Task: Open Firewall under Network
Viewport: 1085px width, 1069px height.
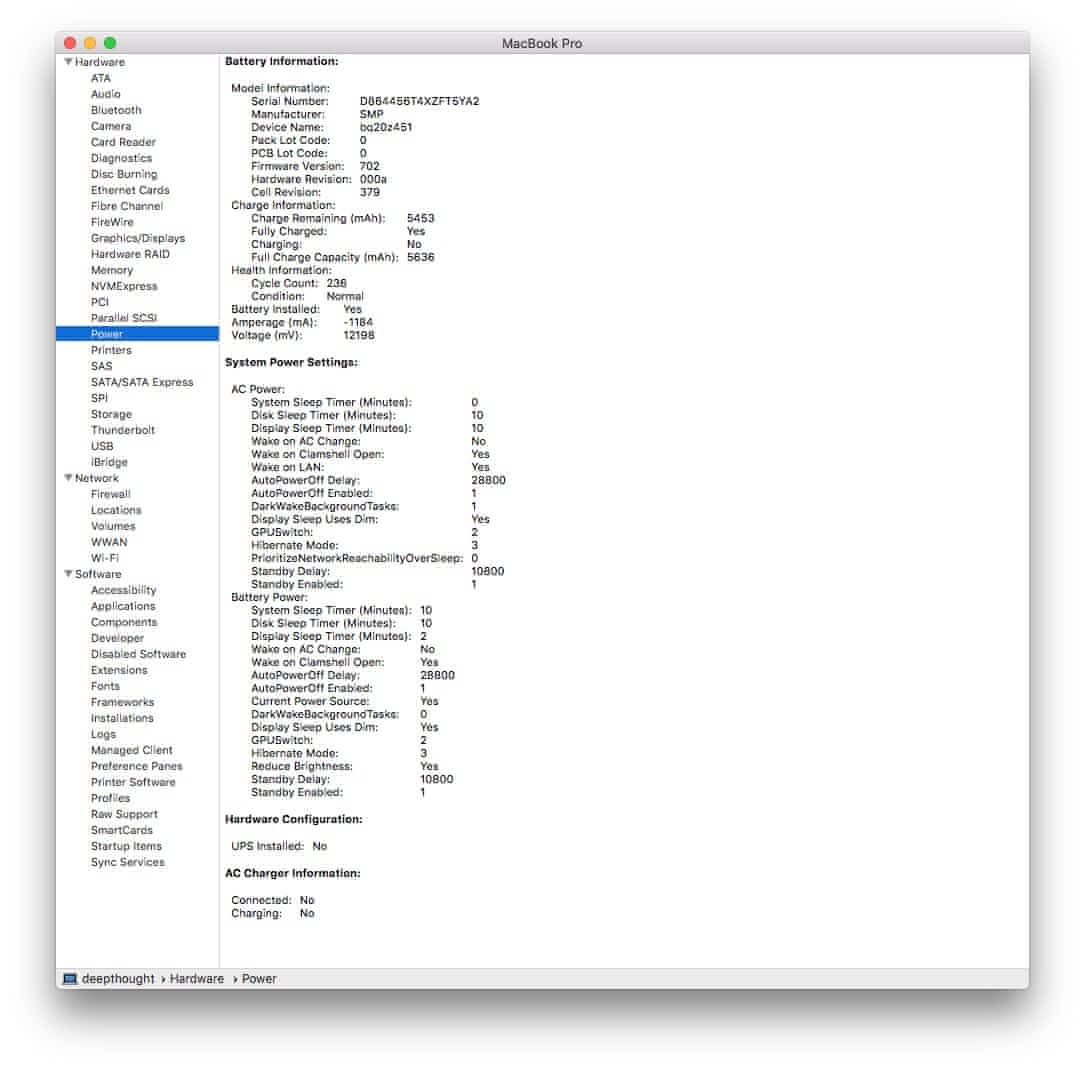Action: [x=110, y=494]
